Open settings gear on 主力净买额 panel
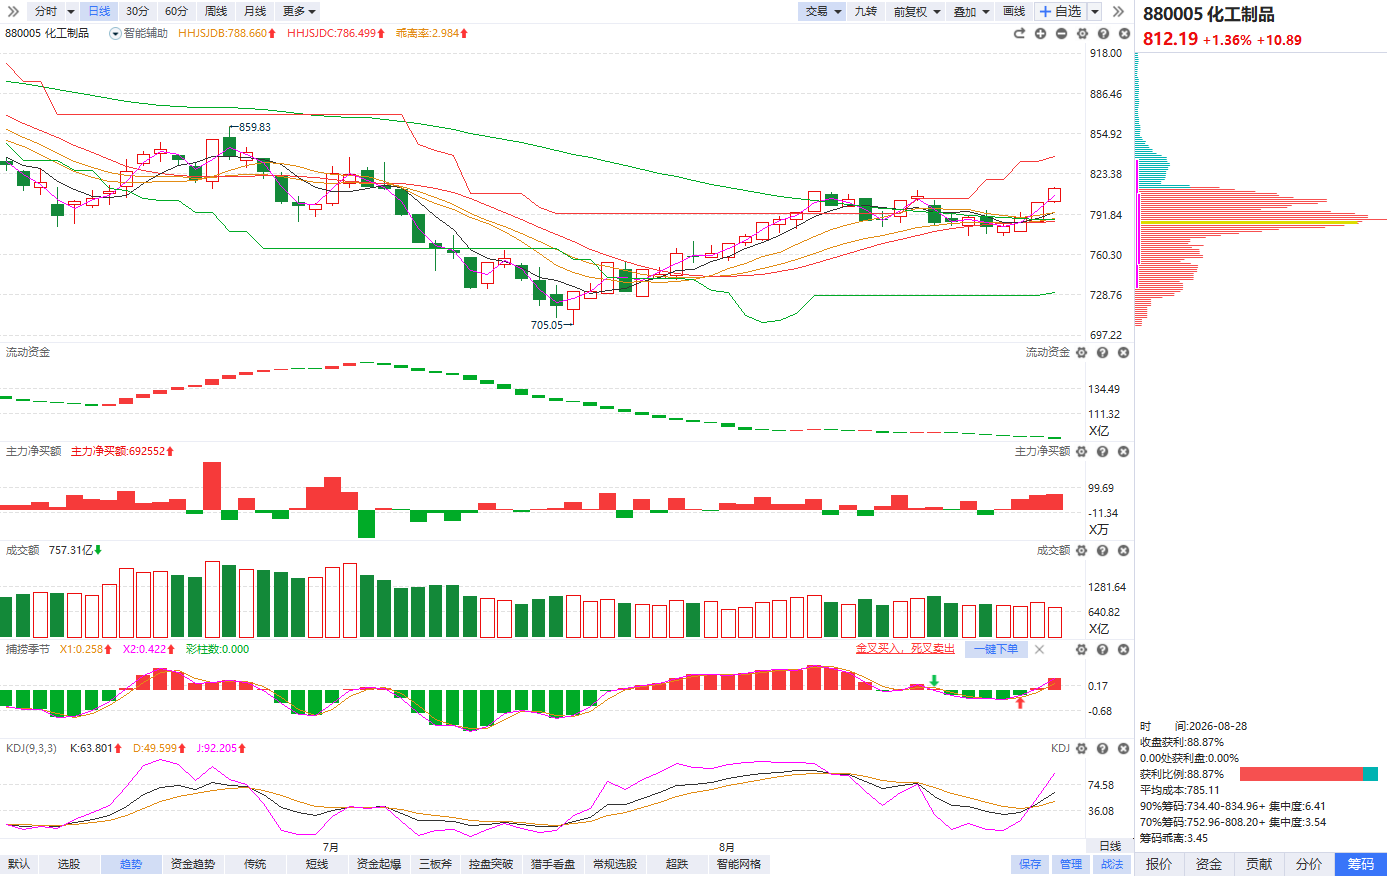The image size is (1387, 876). tap(1081, 452)
